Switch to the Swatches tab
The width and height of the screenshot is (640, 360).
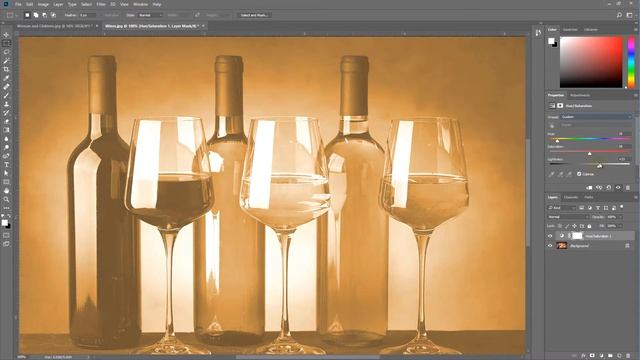[x=570, y=30]
